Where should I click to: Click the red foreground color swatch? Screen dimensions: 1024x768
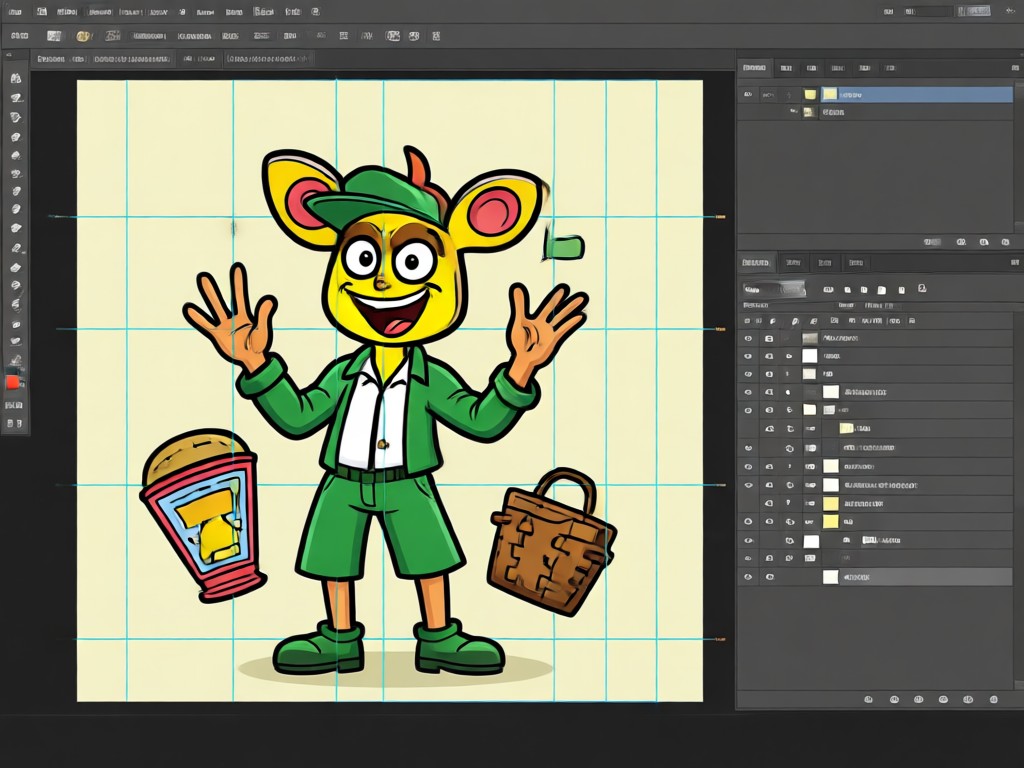(12, 382)
